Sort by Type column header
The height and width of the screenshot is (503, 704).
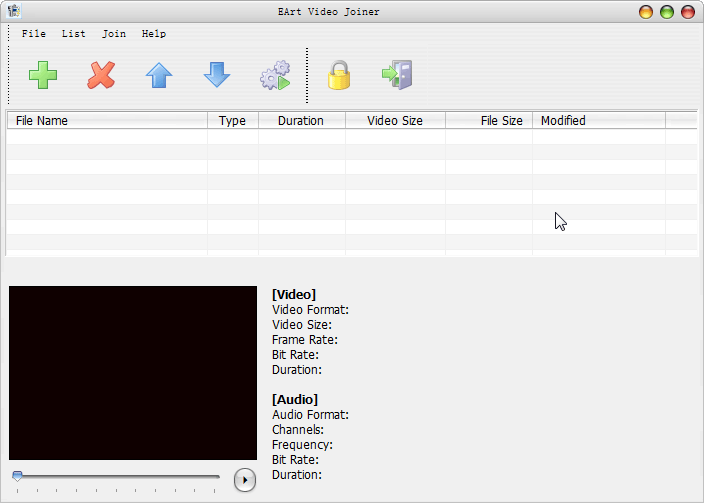pos(233,120)
